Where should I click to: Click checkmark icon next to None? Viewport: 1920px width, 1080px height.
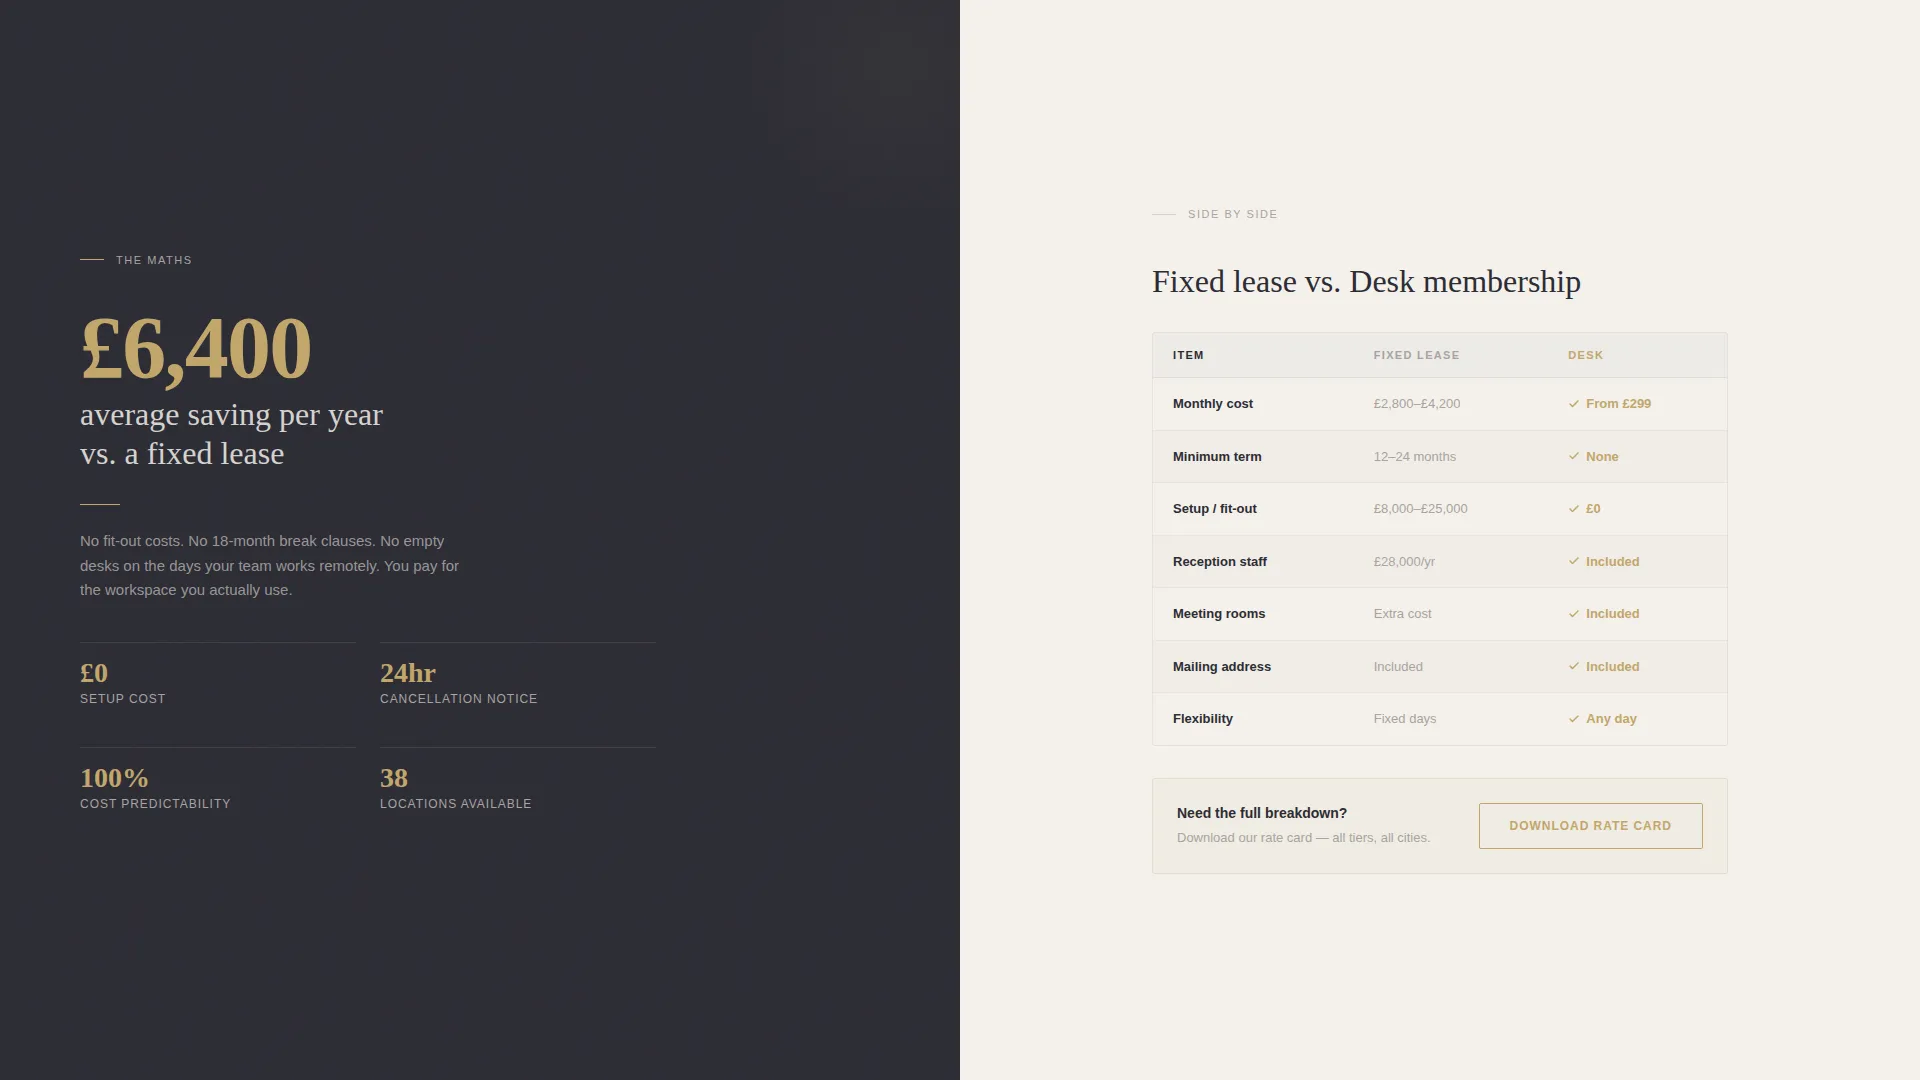click(1574, 457)
